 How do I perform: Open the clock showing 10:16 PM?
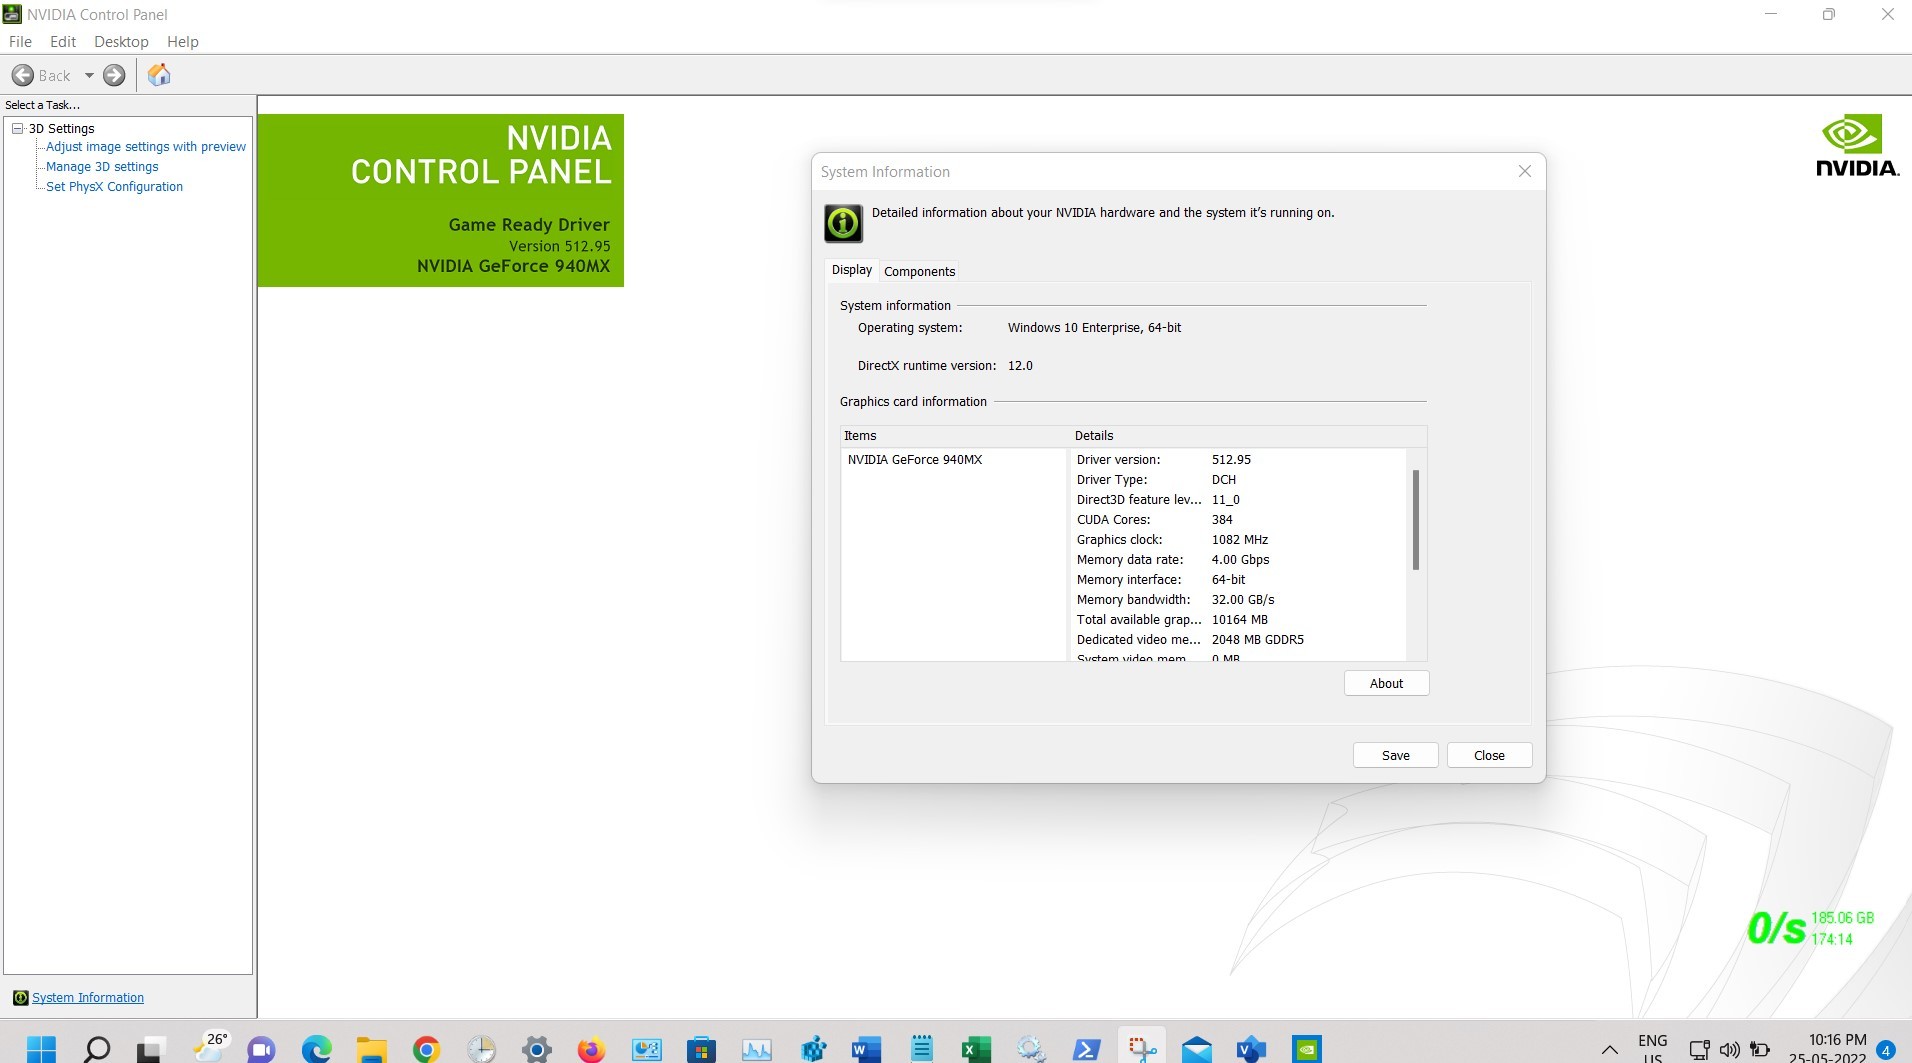[1830, 1048]
